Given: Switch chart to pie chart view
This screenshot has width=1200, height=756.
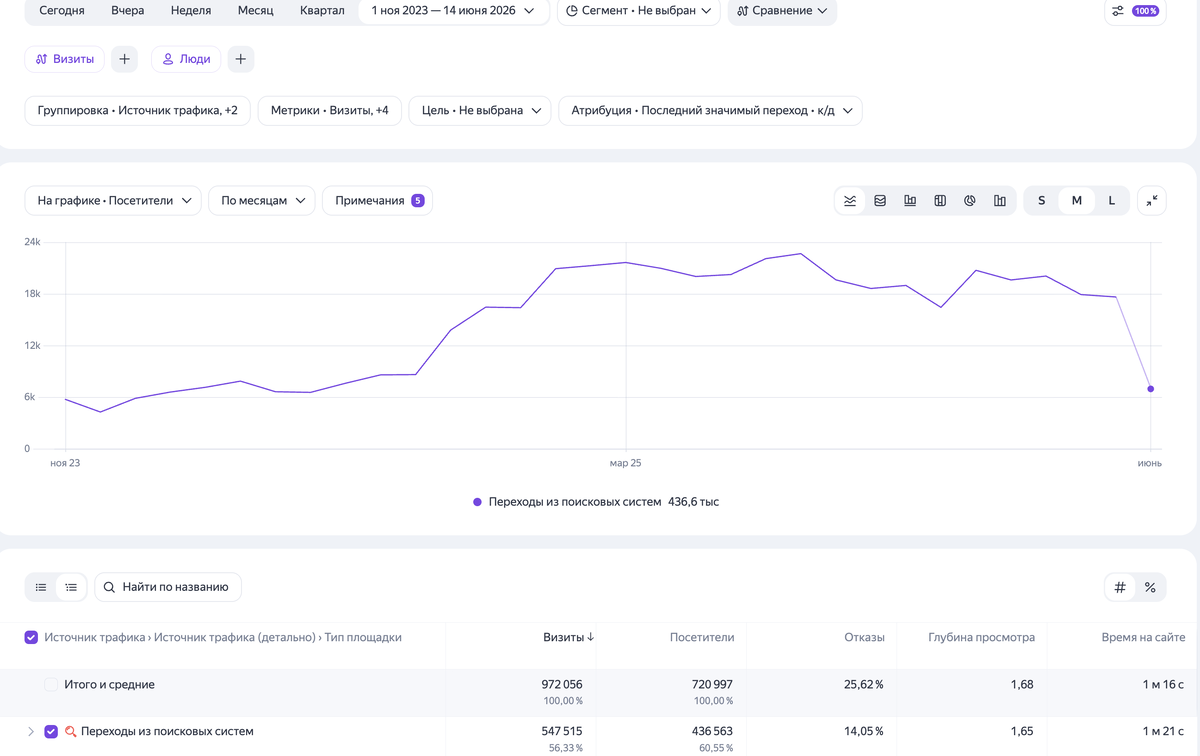Looking at the screenshot, I should click(970, 201).
